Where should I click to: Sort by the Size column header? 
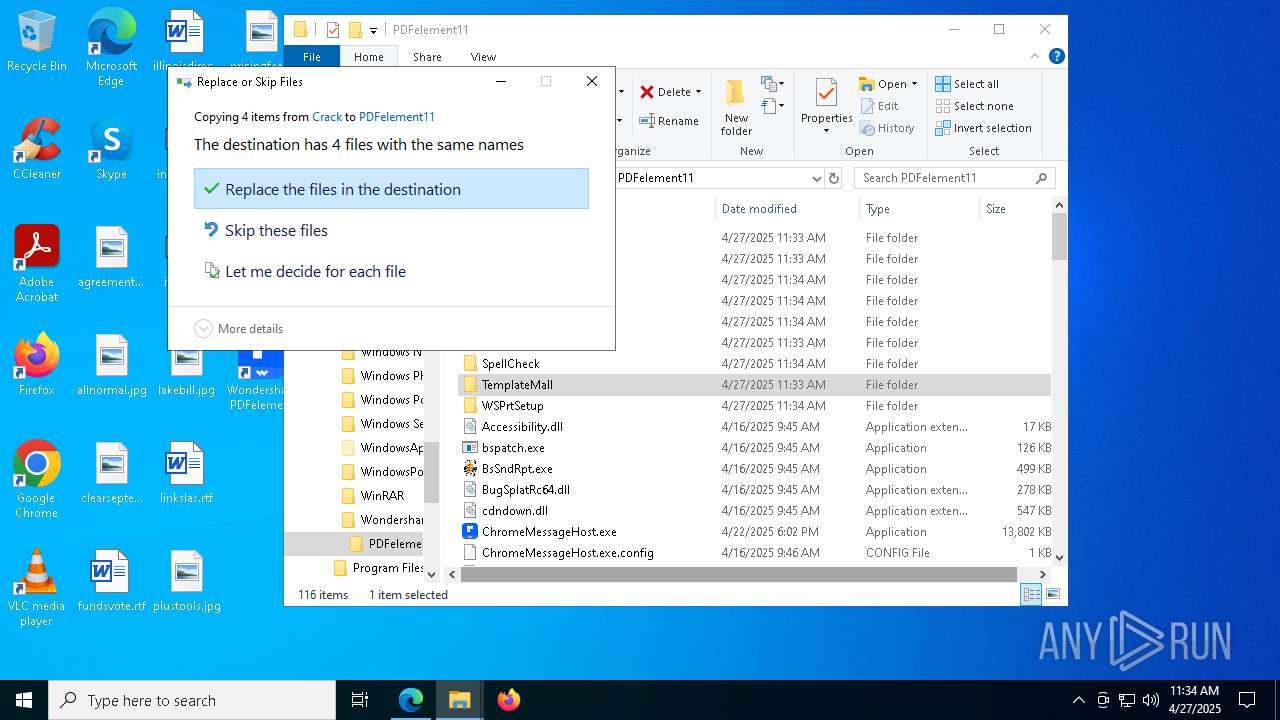coord(1015,209)
